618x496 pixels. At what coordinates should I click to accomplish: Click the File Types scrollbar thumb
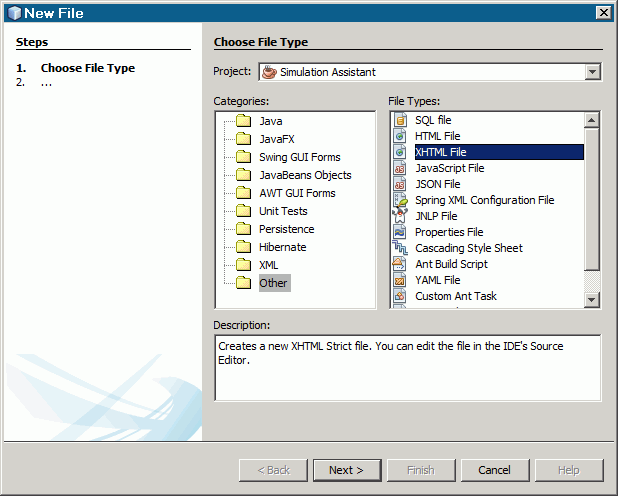591,199
